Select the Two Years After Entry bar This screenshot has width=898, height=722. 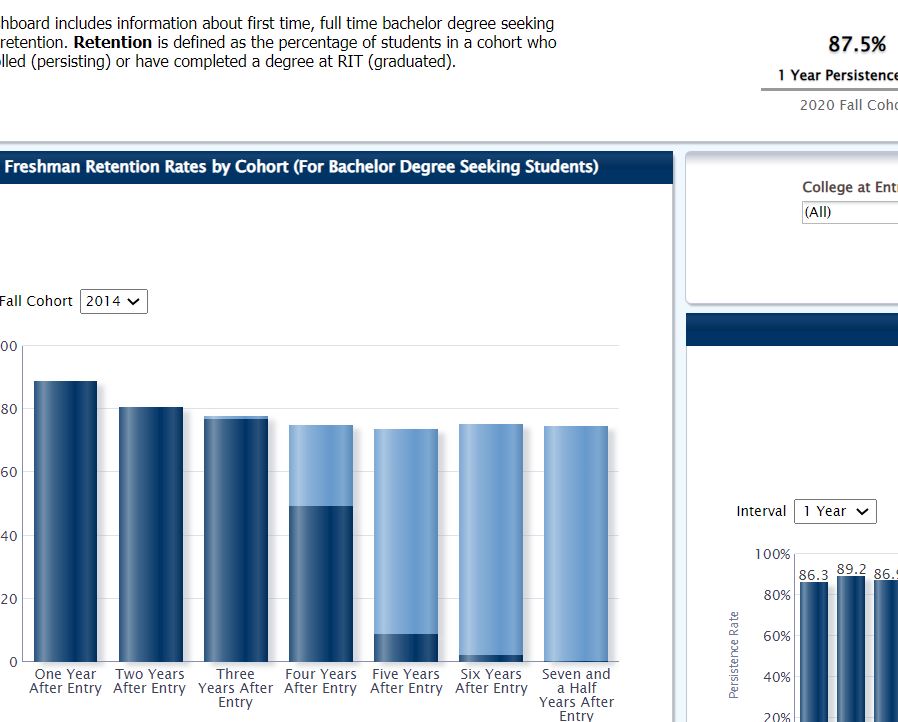coord(149,530)
